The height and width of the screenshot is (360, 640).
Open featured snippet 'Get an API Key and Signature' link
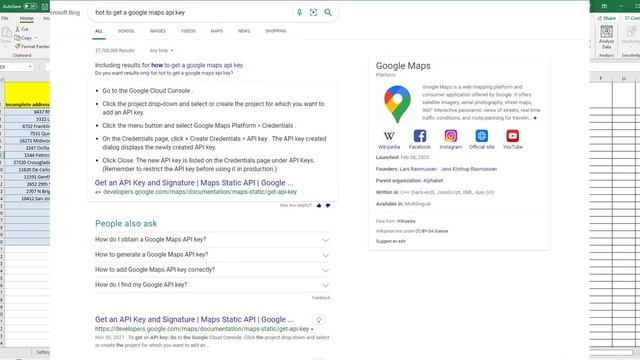[194, 183]
